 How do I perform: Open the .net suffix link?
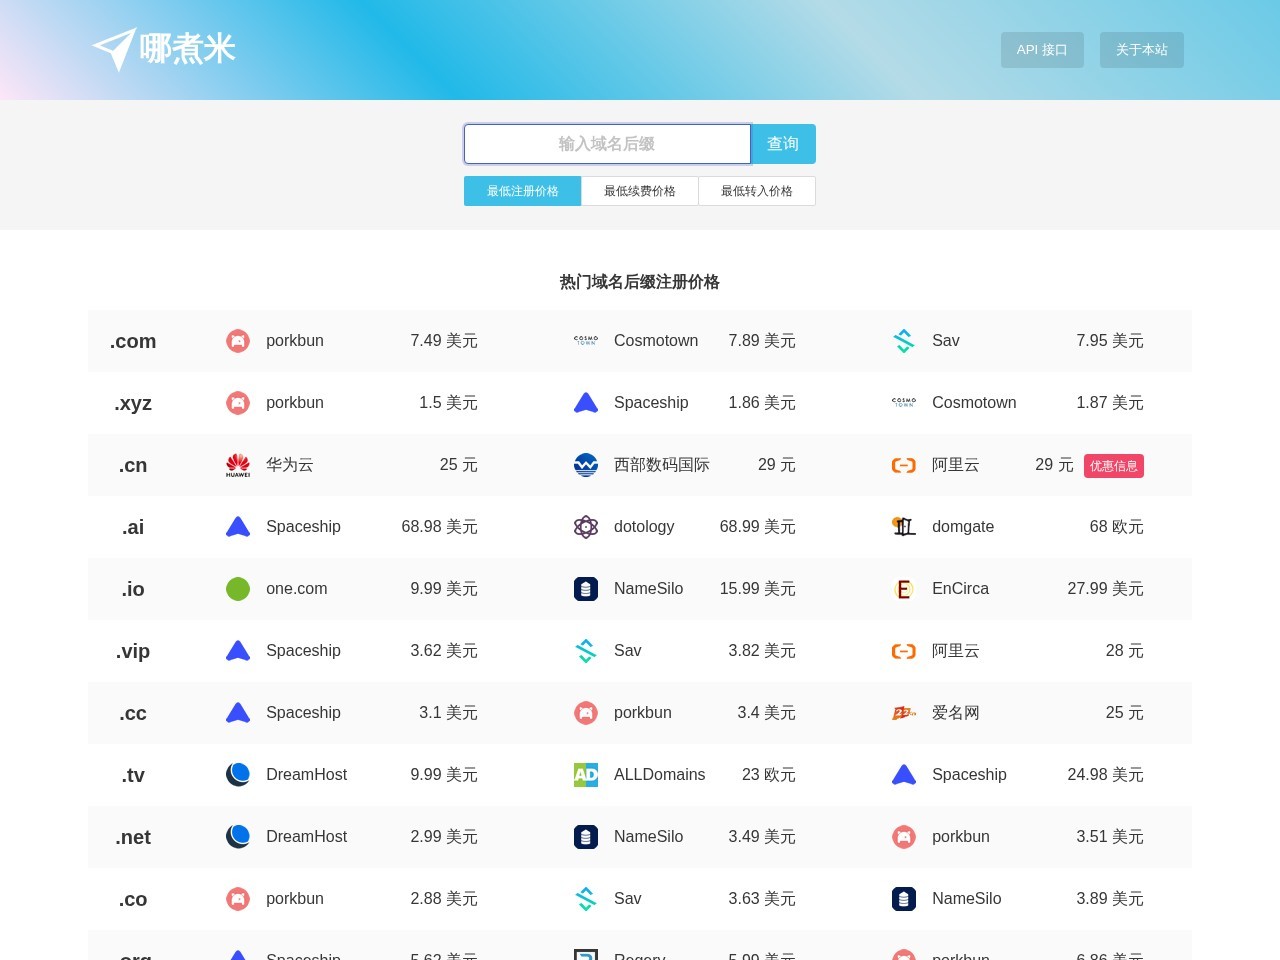[x=133, y=837]
